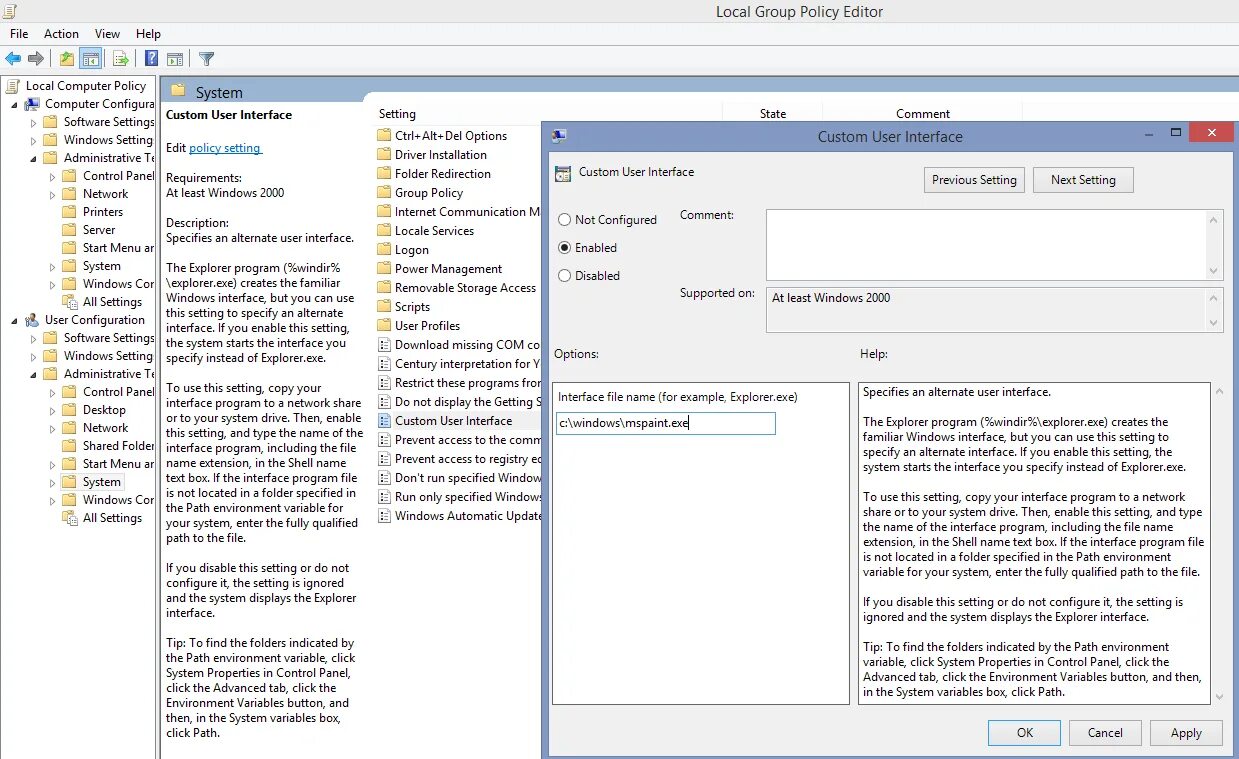Click the Next Setting button
The image size is (1239, 759).
coord(1083,180)
